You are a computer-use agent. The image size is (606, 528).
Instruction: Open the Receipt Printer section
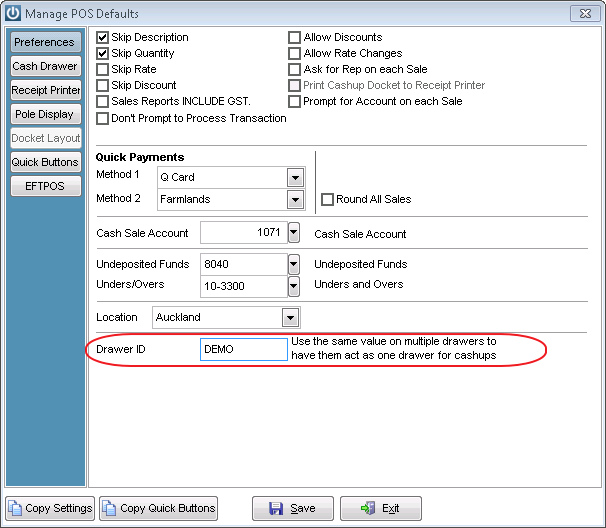(46, 90)
